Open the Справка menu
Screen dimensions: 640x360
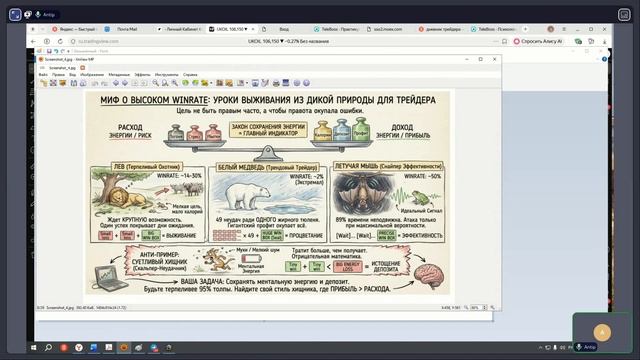point(190,75)
